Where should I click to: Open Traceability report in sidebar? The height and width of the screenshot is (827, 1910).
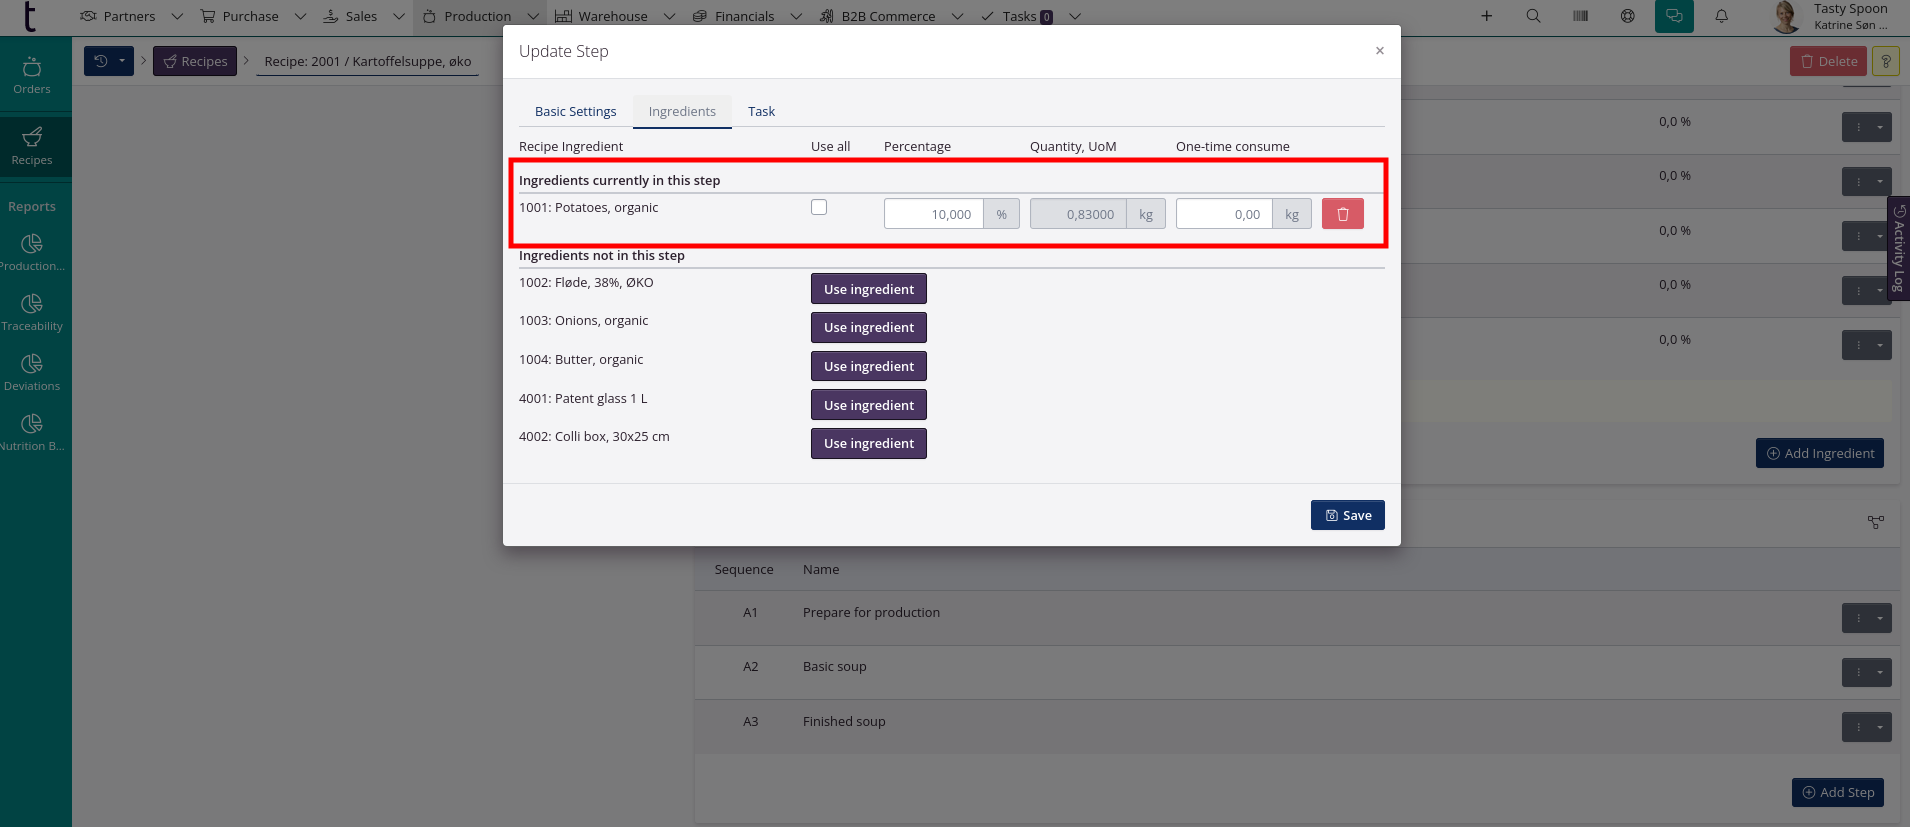point(32,312)
